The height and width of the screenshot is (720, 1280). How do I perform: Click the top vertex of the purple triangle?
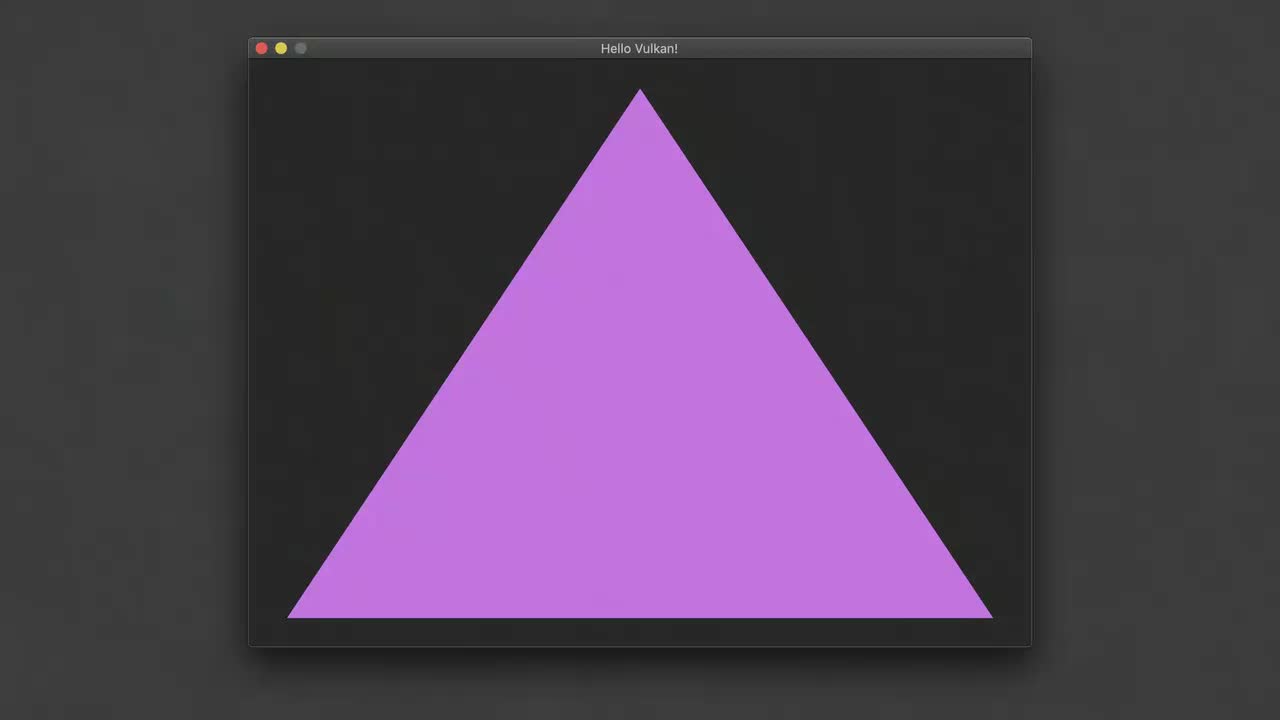640,92
